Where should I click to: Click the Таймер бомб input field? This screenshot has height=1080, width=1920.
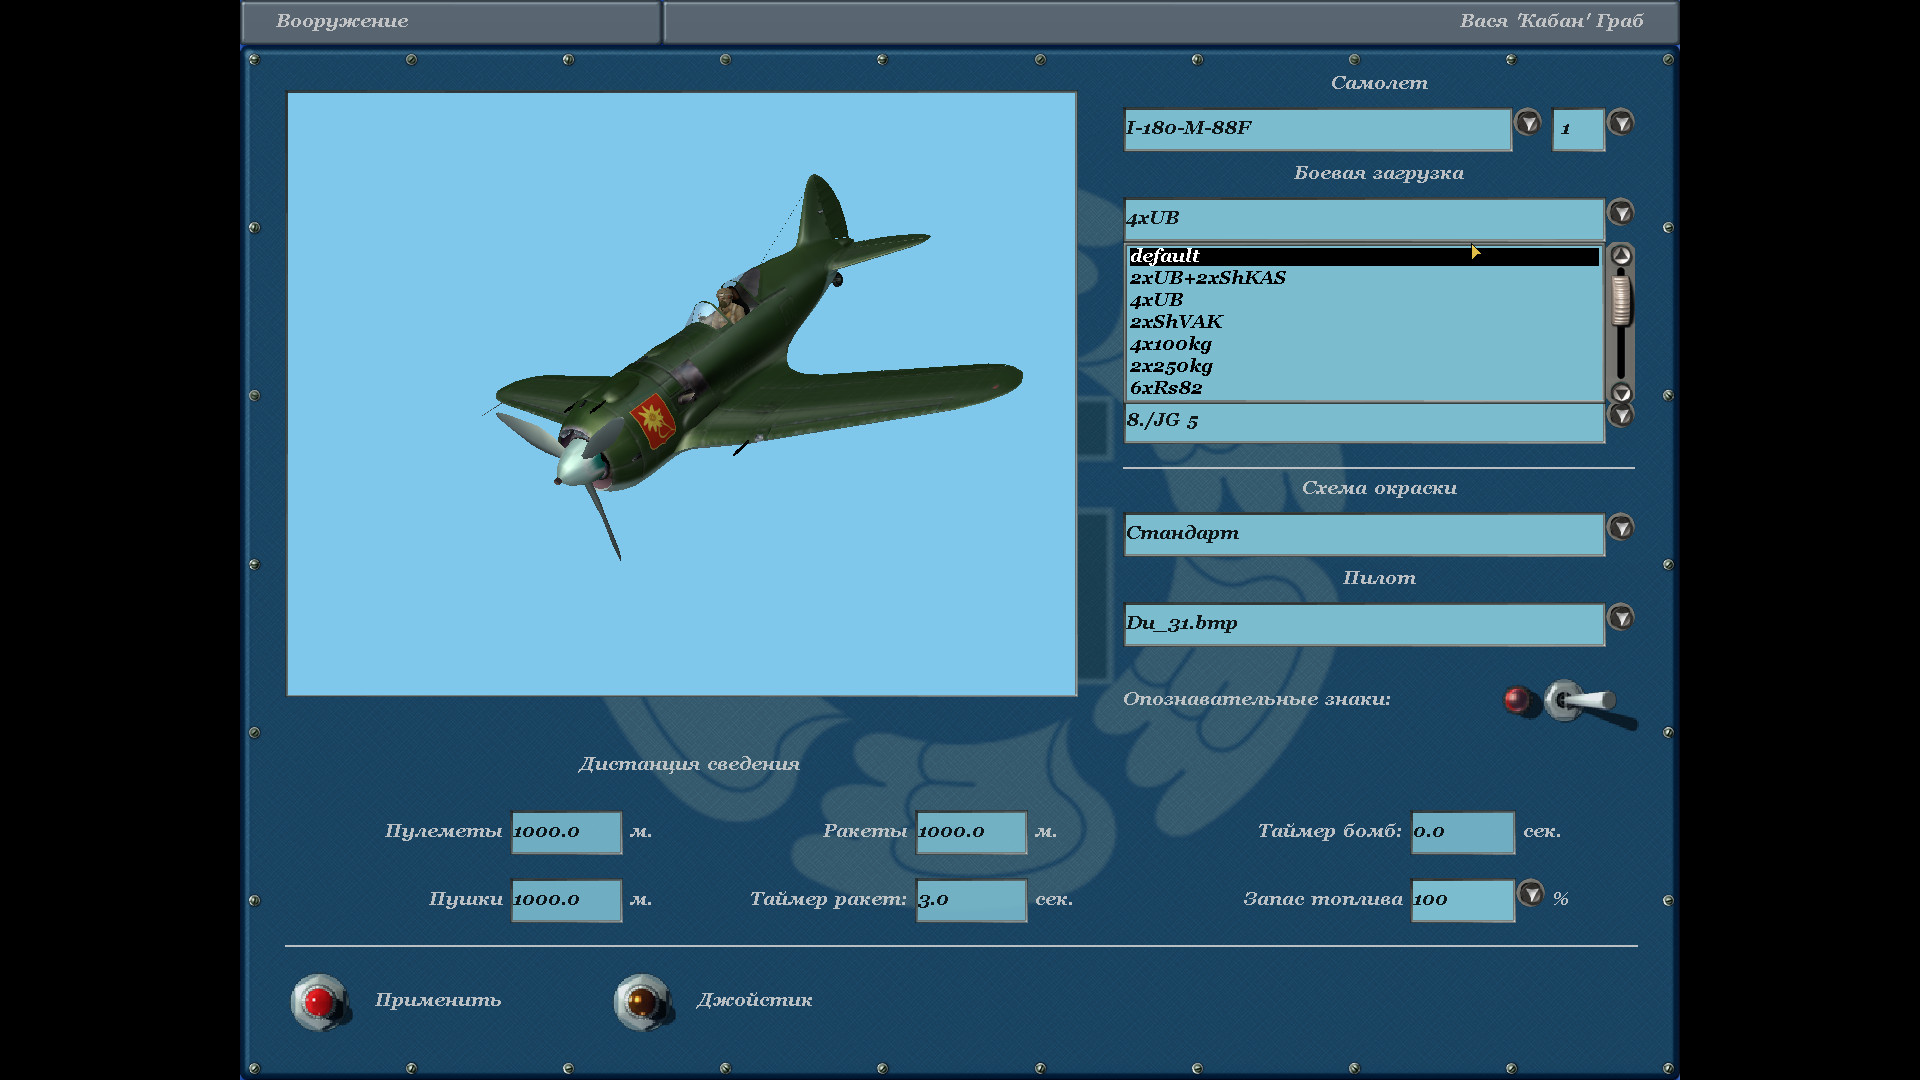1462,832
